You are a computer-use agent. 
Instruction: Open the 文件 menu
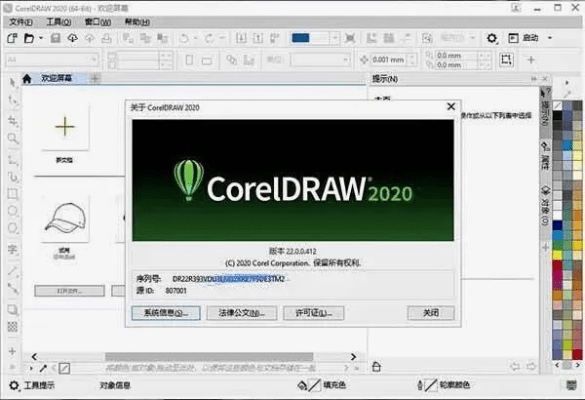pyautogui.click(x=21, y=22)
